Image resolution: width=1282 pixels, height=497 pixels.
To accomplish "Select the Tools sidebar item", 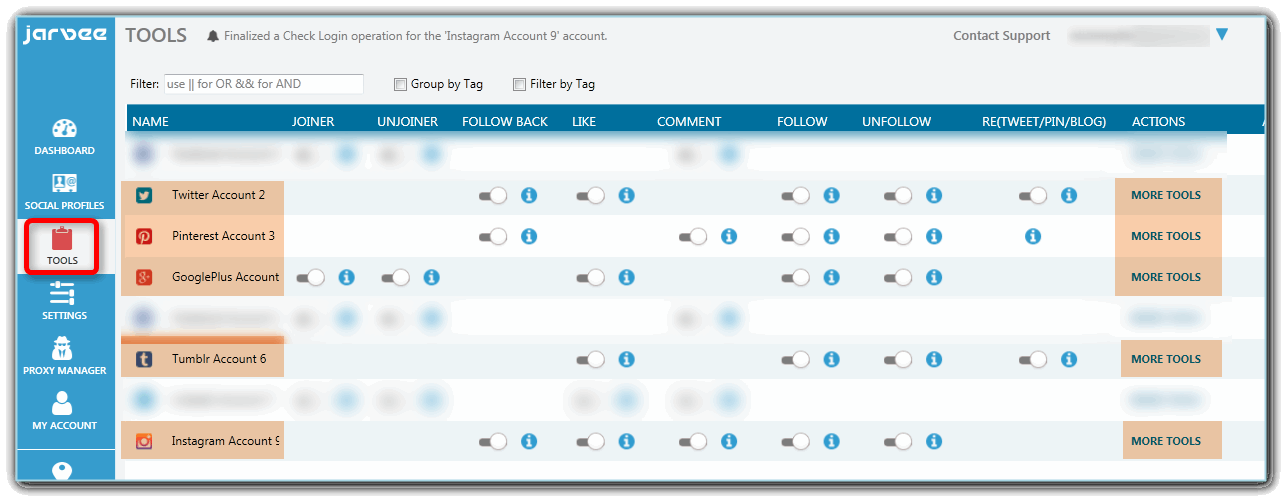I will (62, 246).
